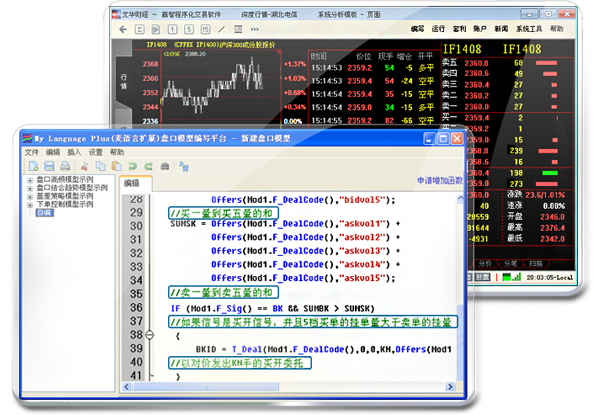Viewport: 593px width, 415px height.
Task: Click the sigma icon in trading toolbar
Action: tap(140, 30)
